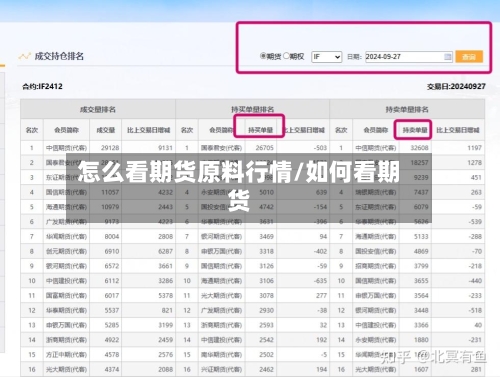
Task: Click volume value 4374 in row 16
Action: (112, 369)
